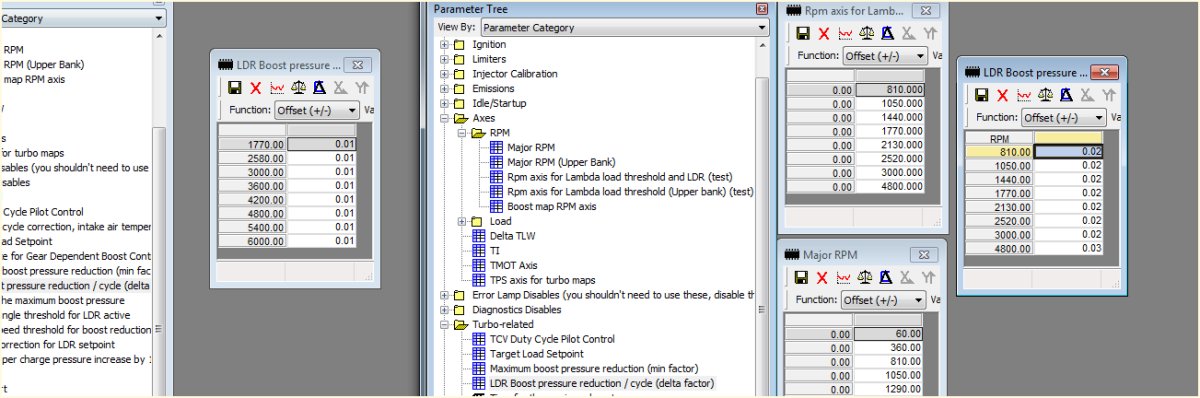Expand the Ignition folder in Parameter Tree
1200x398 pixels.
[445, 45]
